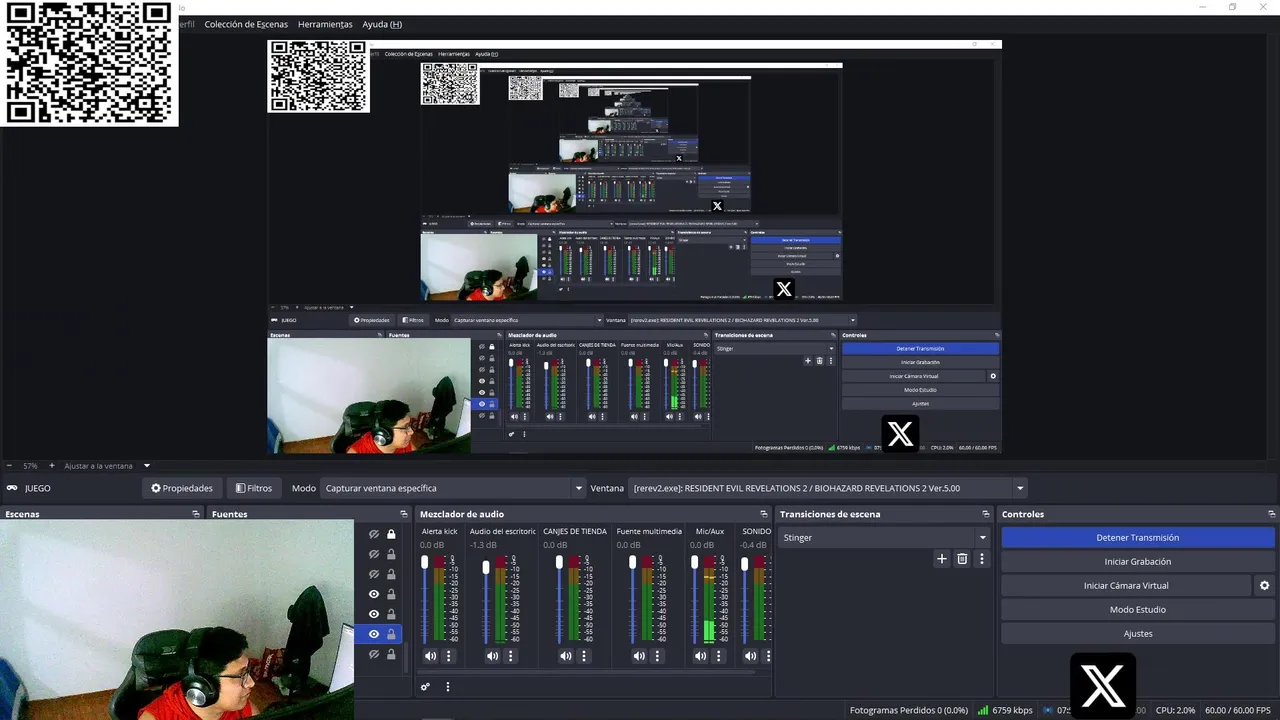The height and width of the screenshot is (720, 1280).
Task: Open Alerta kick channel options menu
Action: (x=449, y=656)
